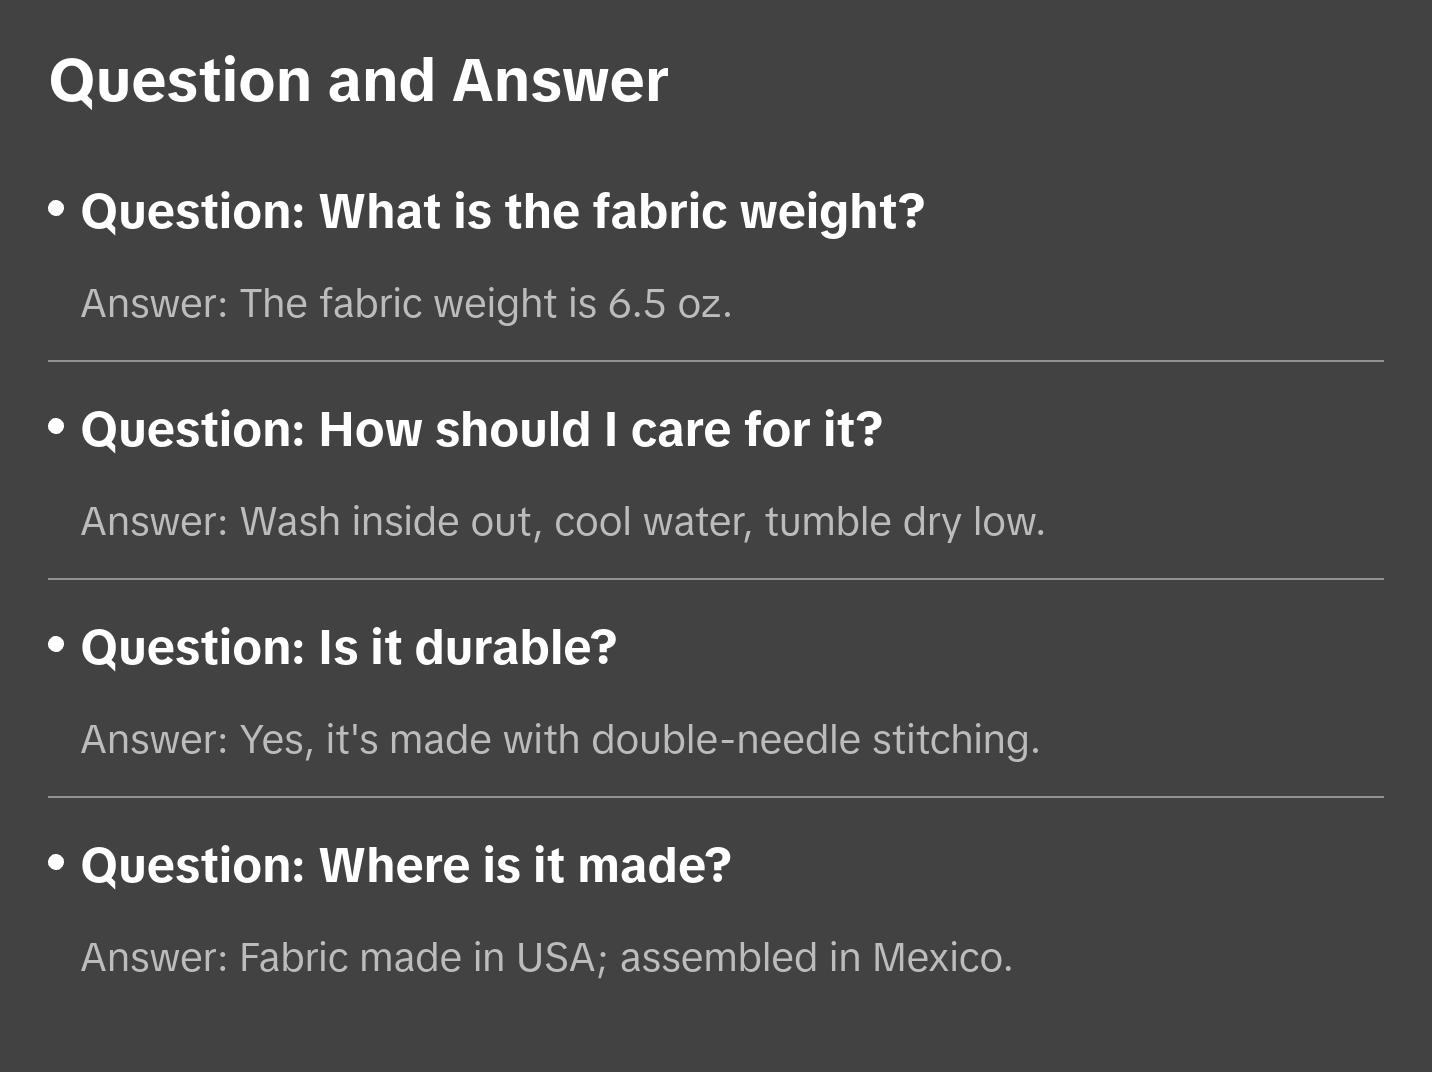The image size is (1432, 1072).
Task: Expand the fabric weight question
Action: pyautogui.click(x=502, y=212)
